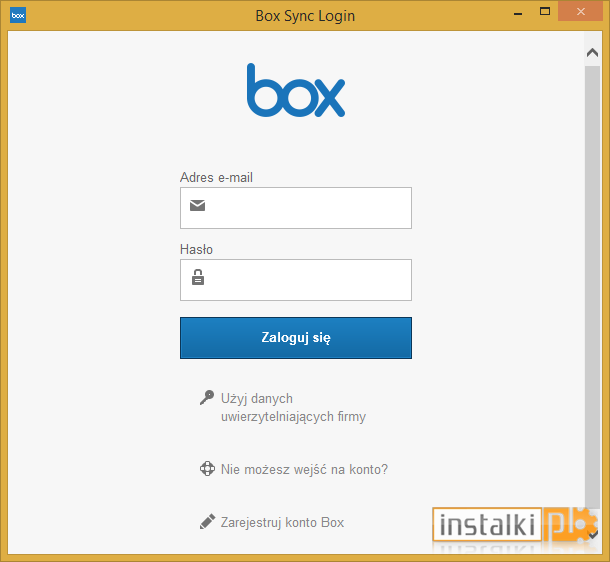Click the lifebuoy icon beside account help
Image resolution: width=610 pixels, height=562 pixels.
point(207,469)
